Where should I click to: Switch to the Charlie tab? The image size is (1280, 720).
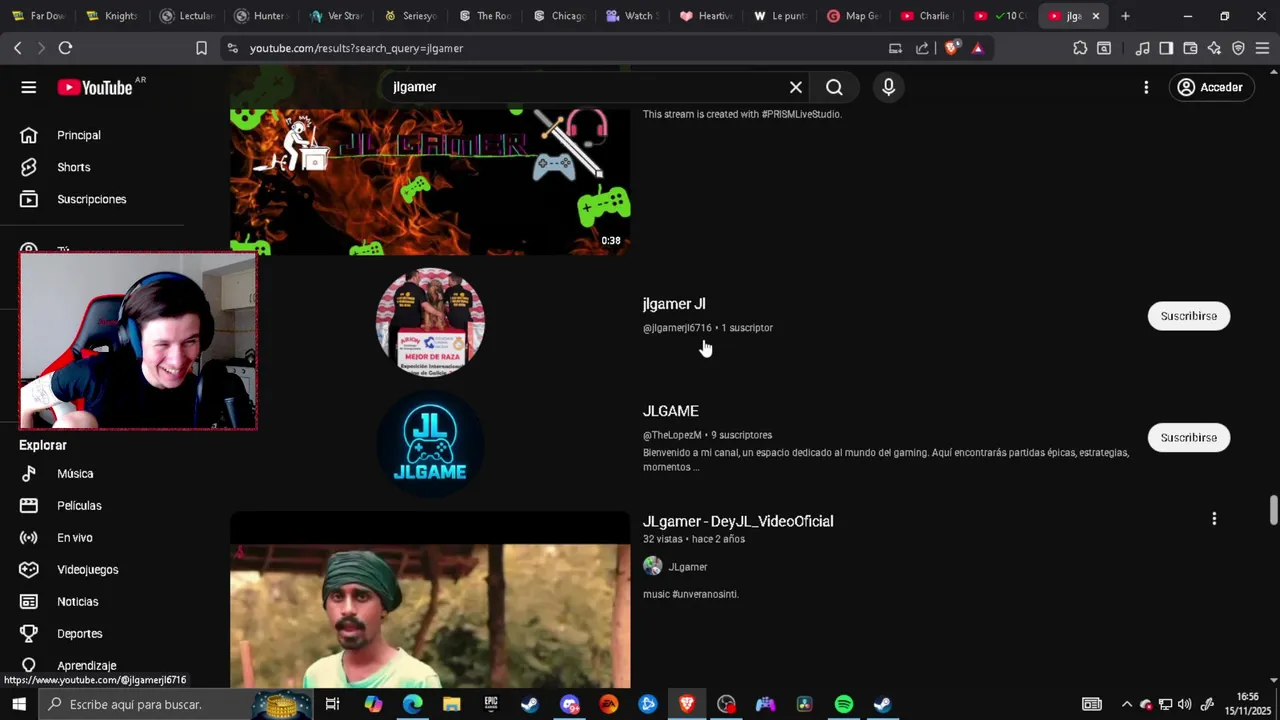point(926,16)
